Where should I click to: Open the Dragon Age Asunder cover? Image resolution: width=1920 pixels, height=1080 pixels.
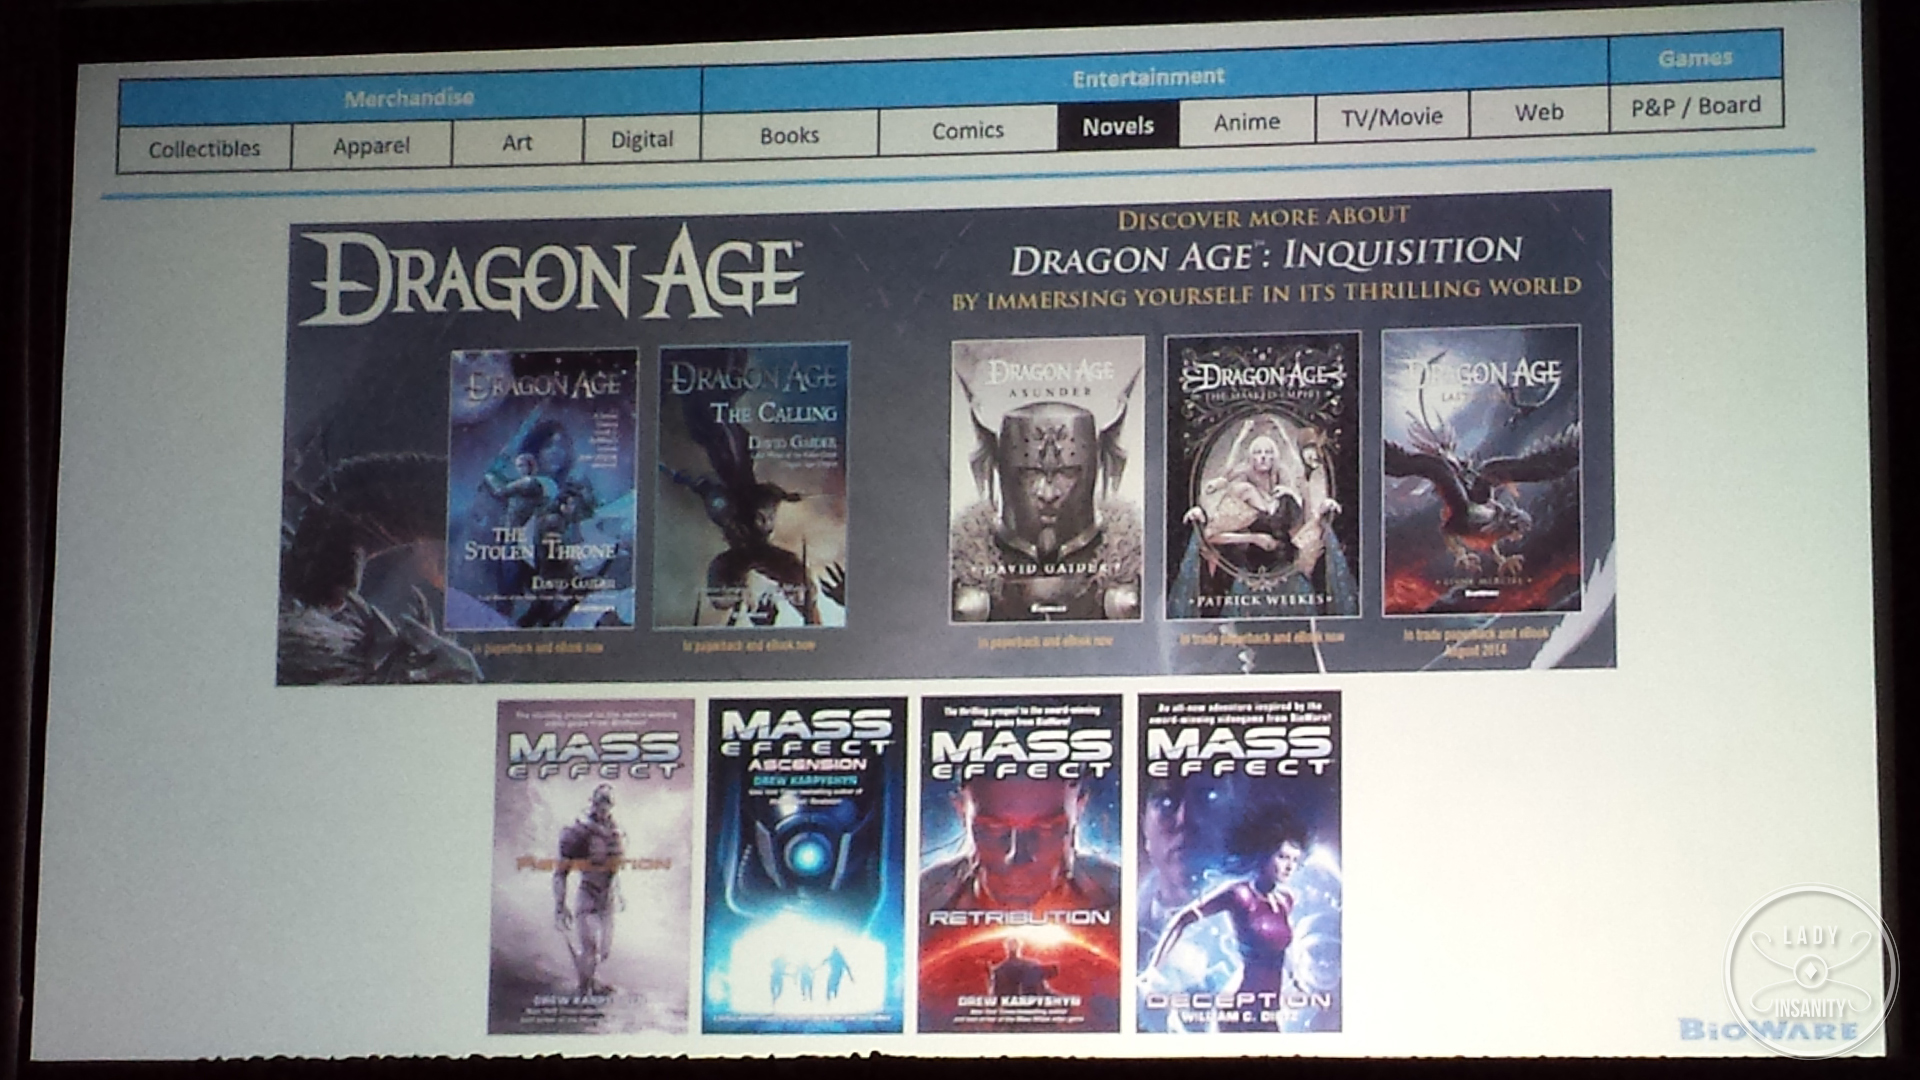coord(1047,479)
